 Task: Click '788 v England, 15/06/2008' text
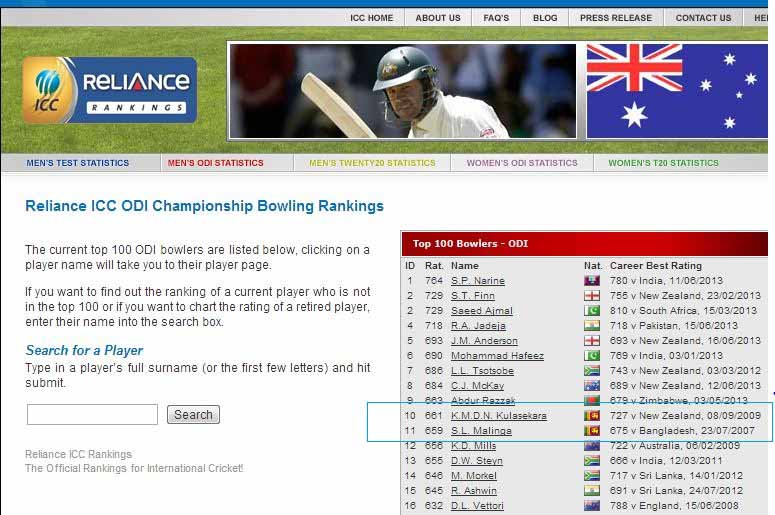tap(674, 506)
